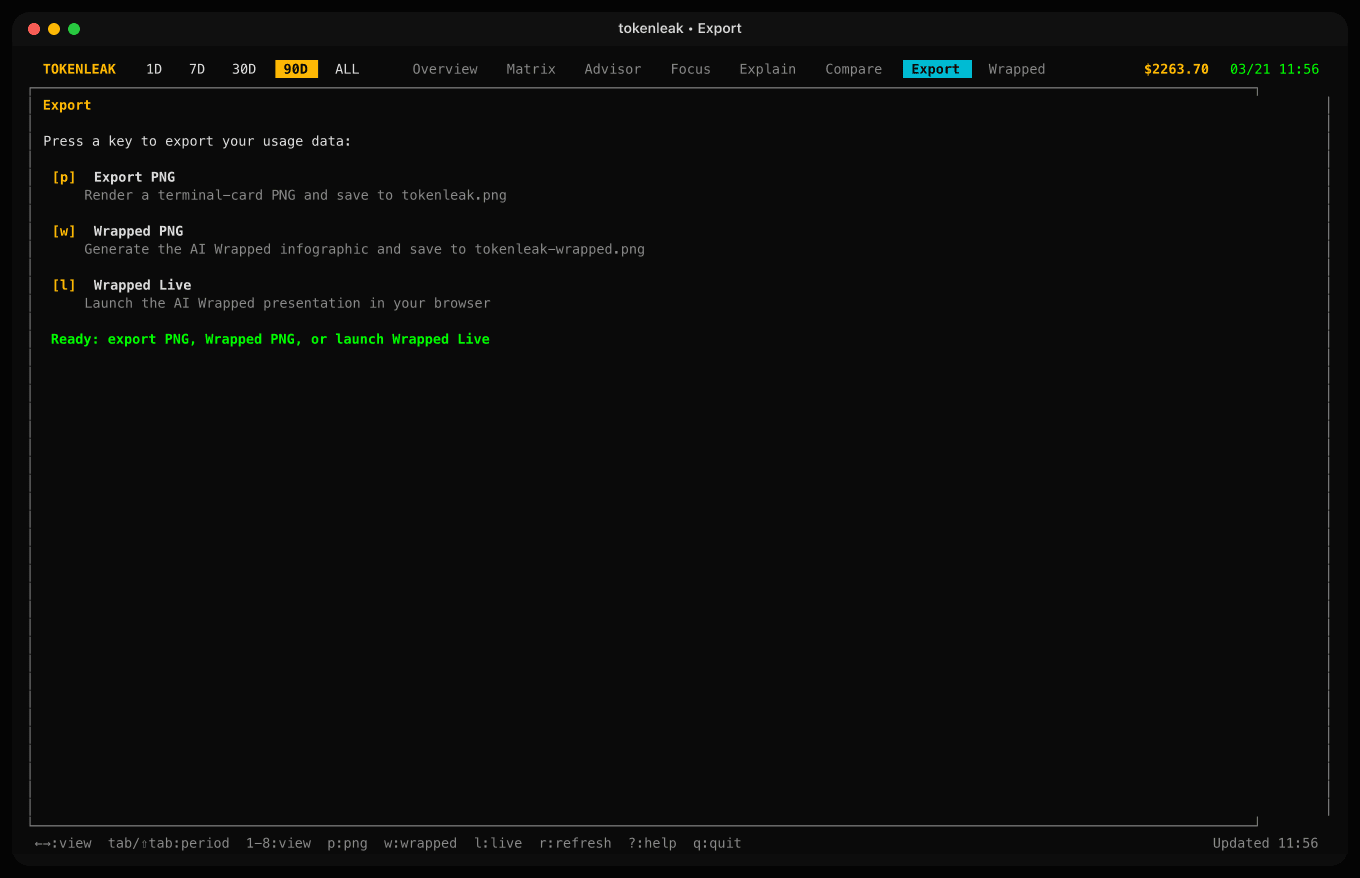Click the w:wrapped footer hint
The height and width of the screenshot is (878, 1360).
coord(420,843)
